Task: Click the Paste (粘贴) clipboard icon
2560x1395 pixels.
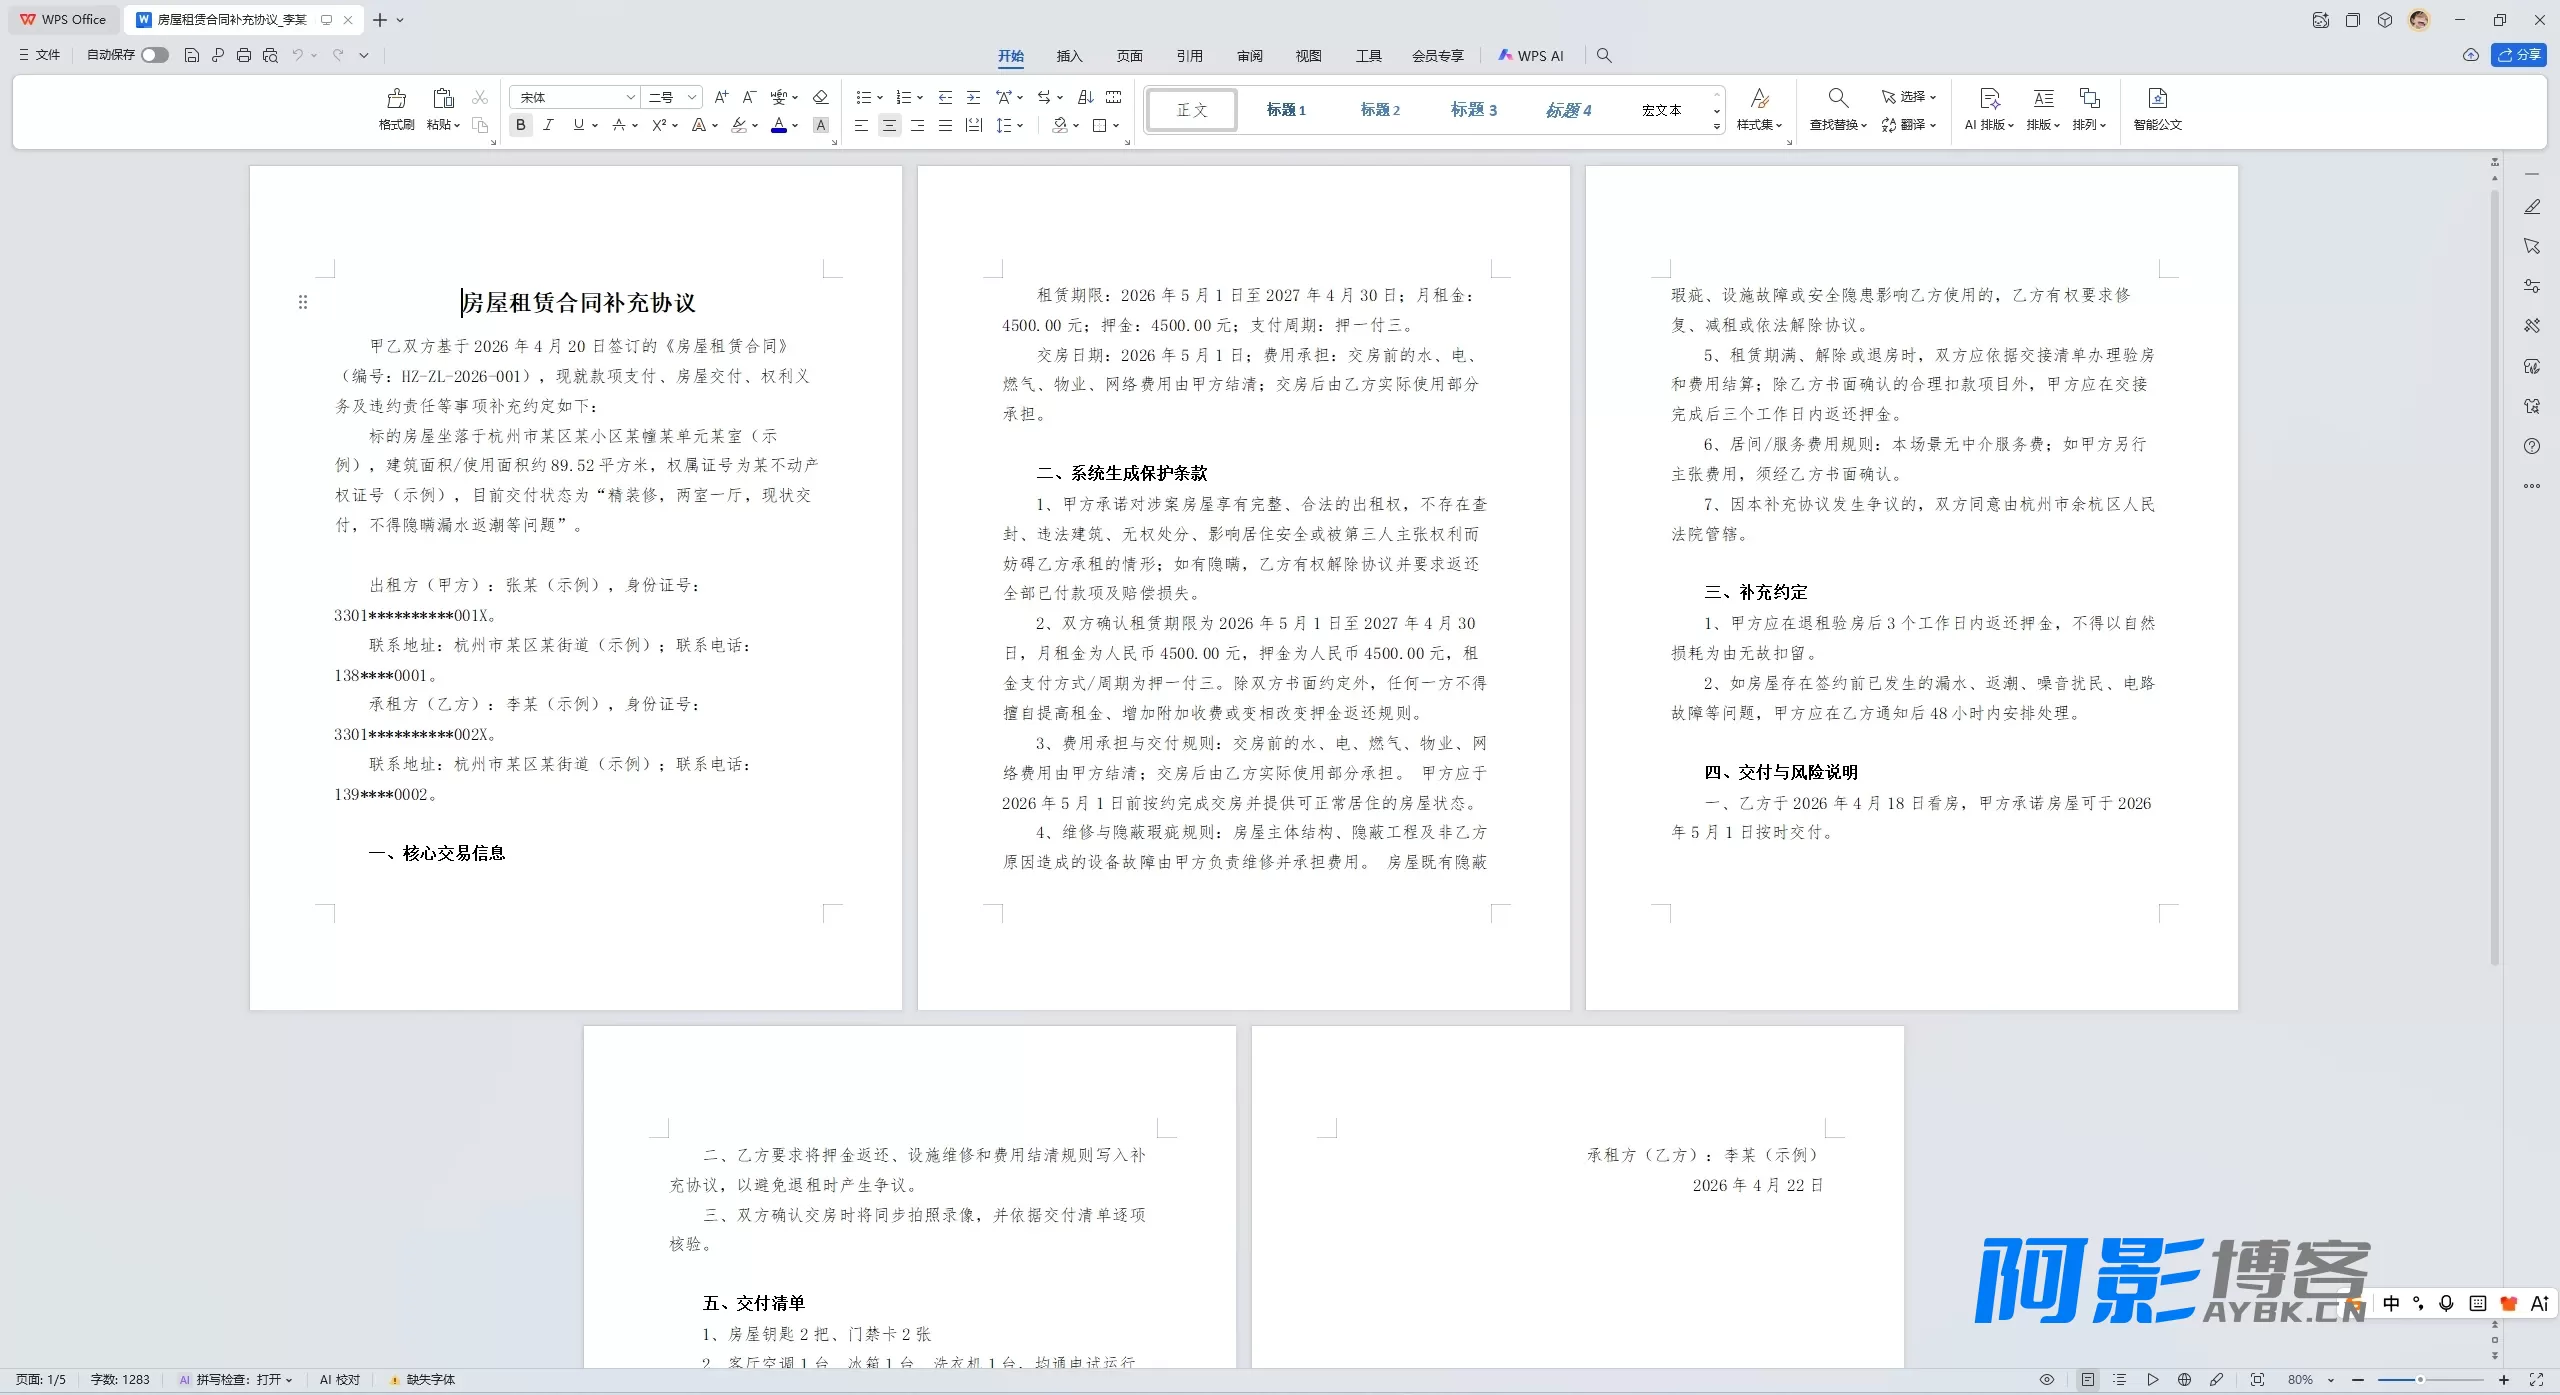Action: pos(443,98)
